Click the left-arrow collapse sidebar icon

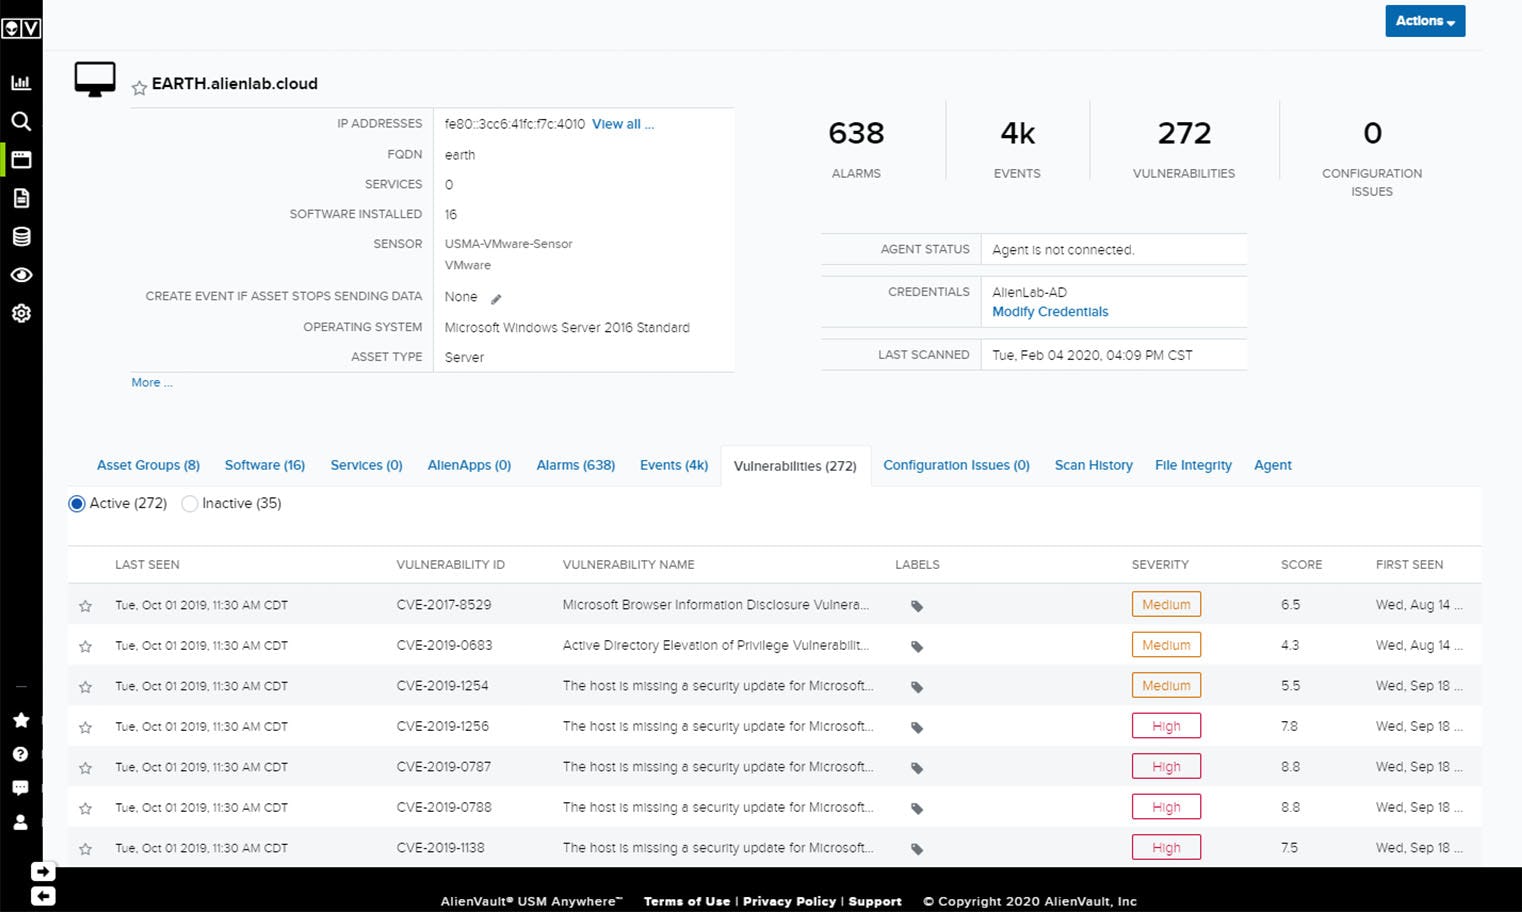[43, 896]
